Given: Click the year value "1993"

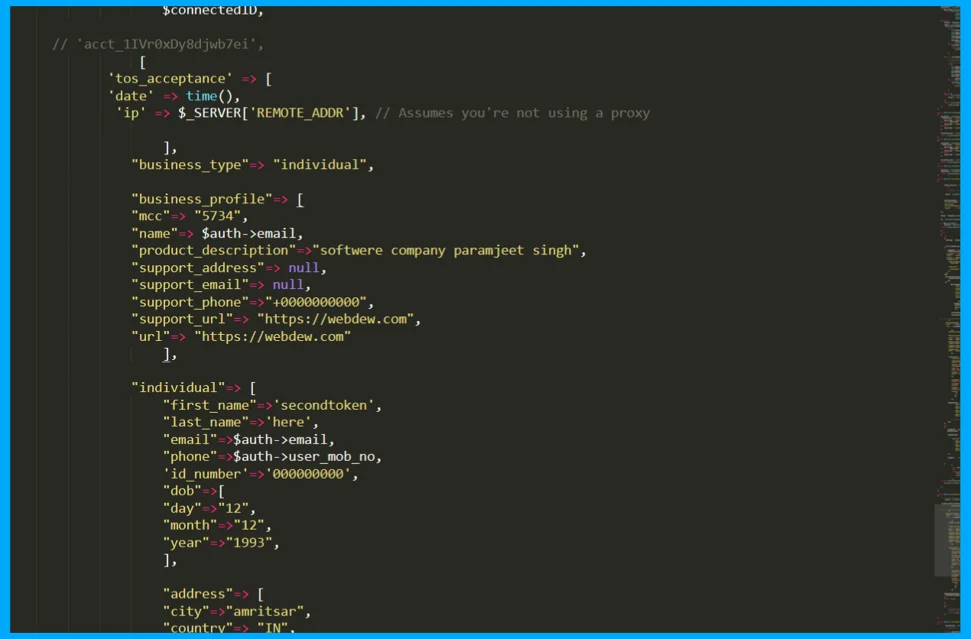Looking at the screenshot, I should (x=252, y=542).
